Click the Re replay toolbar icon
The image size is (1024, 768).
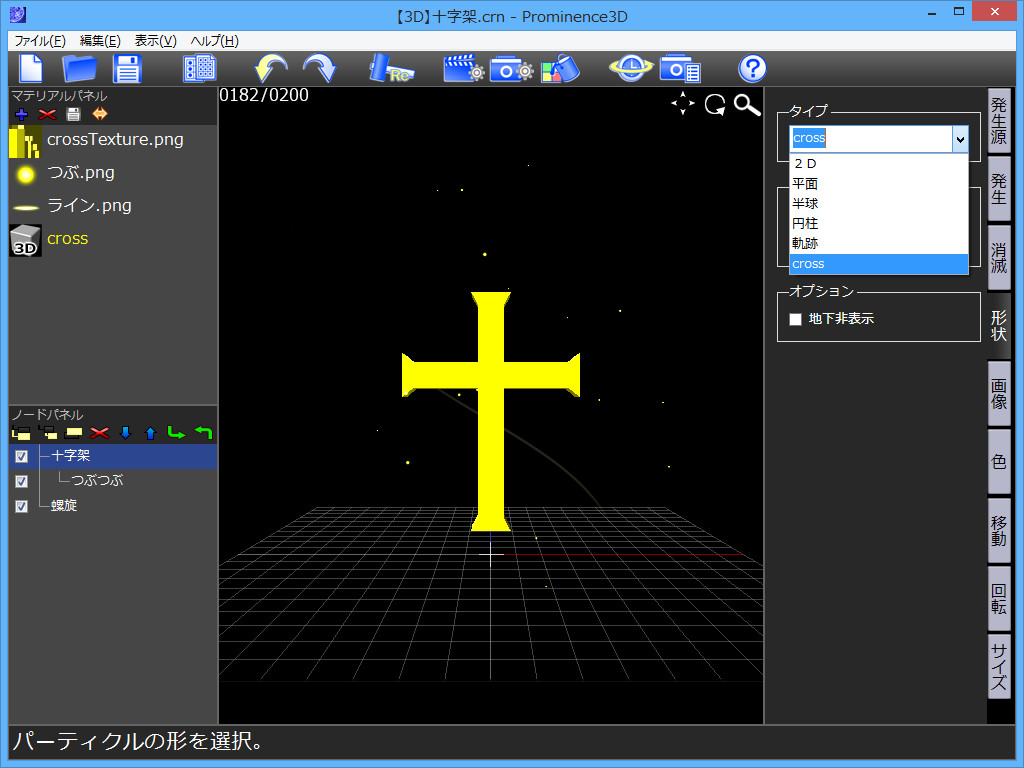391,69
